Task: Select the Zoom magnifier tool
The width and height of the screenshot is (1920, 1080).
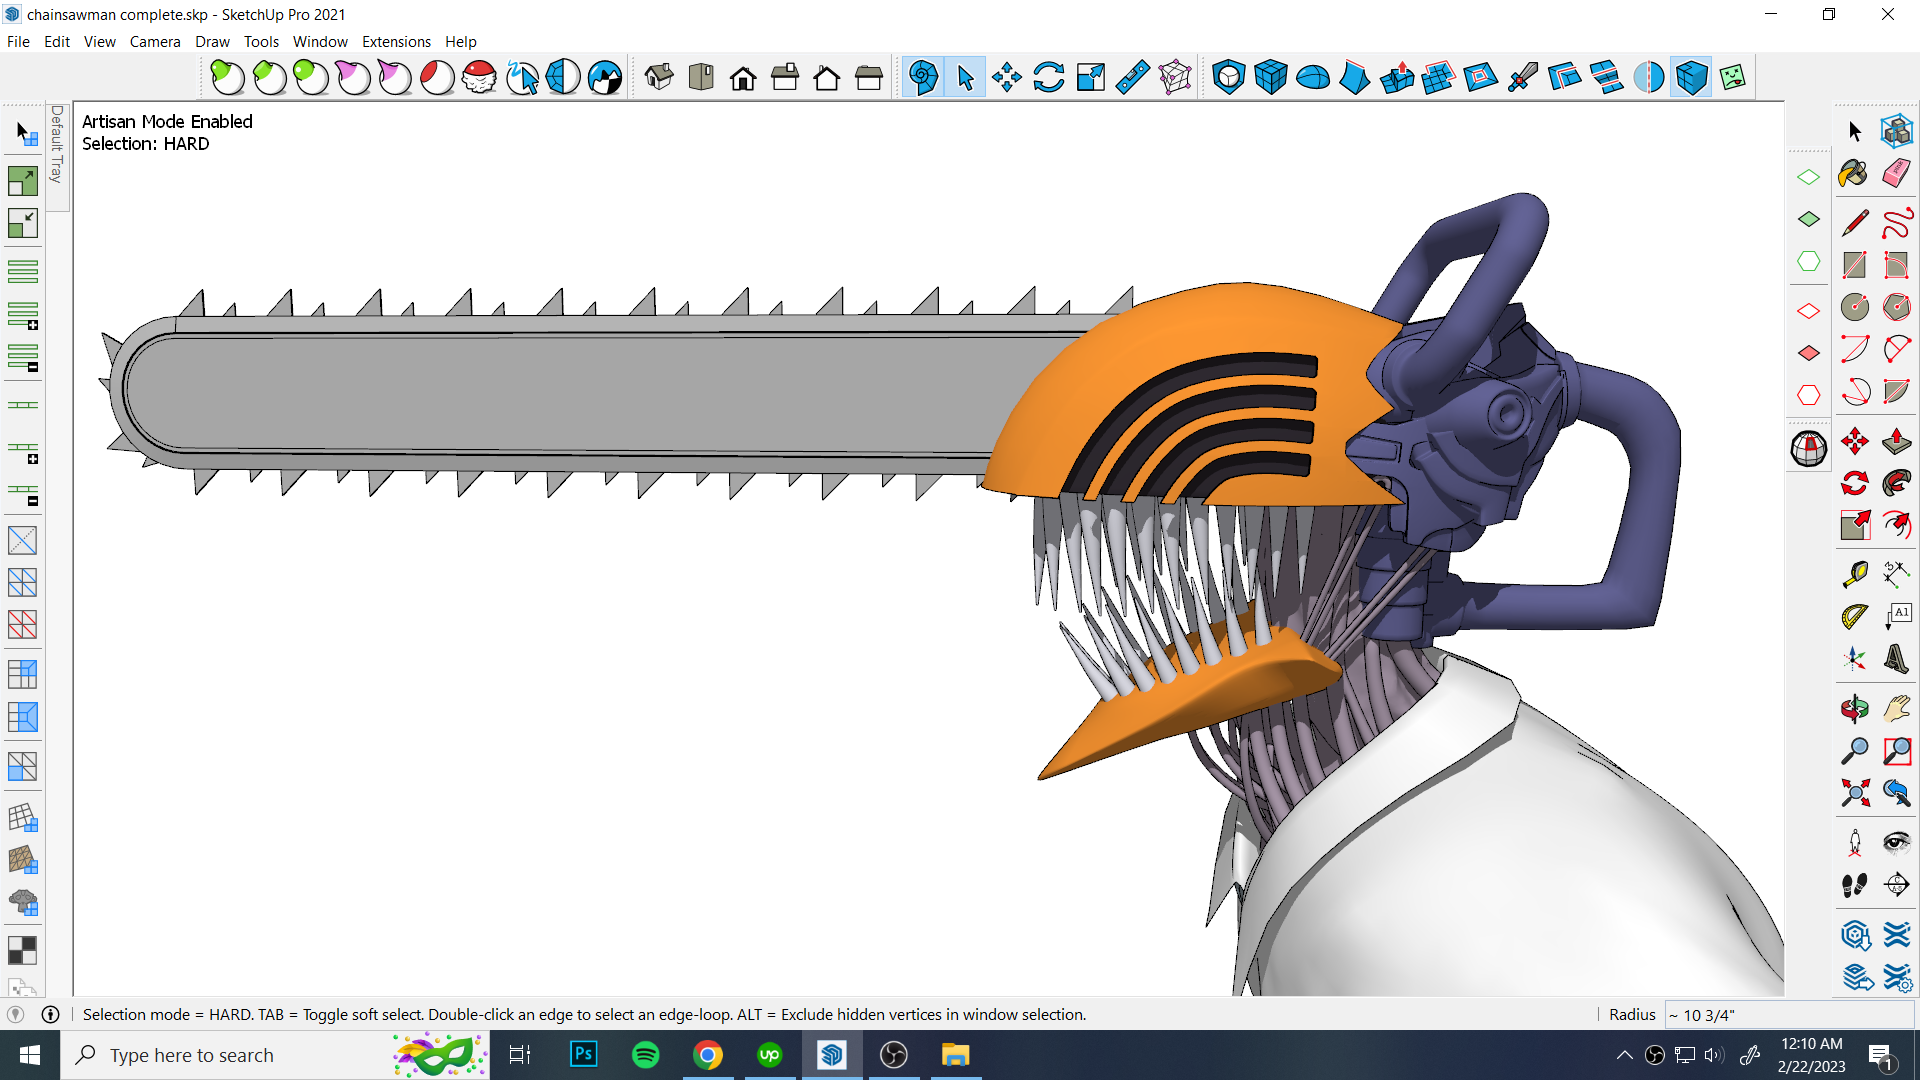Action: [1854, 751]
